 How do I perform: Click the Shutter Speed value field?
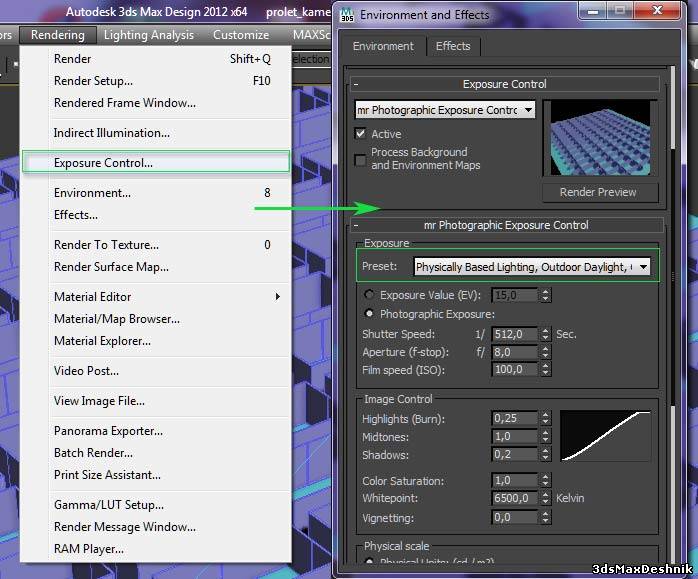(x=515, y=334)
